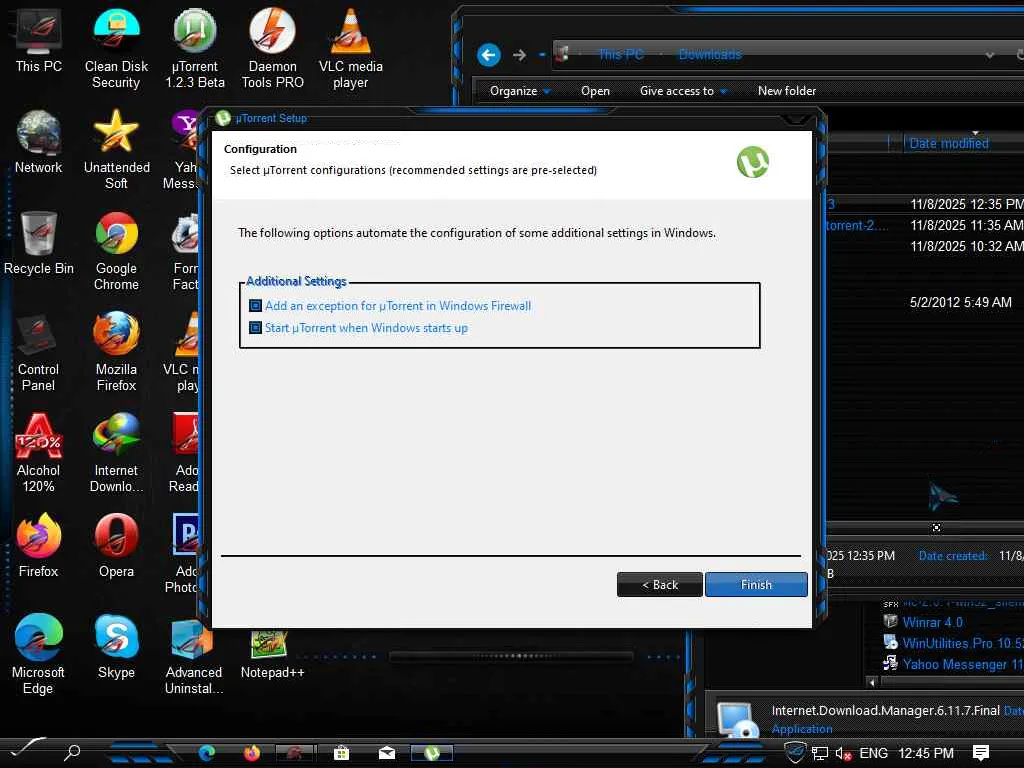Open address bar history dropdown chevron
Screen dimensions: 1024x768
(x=990, y=55)
